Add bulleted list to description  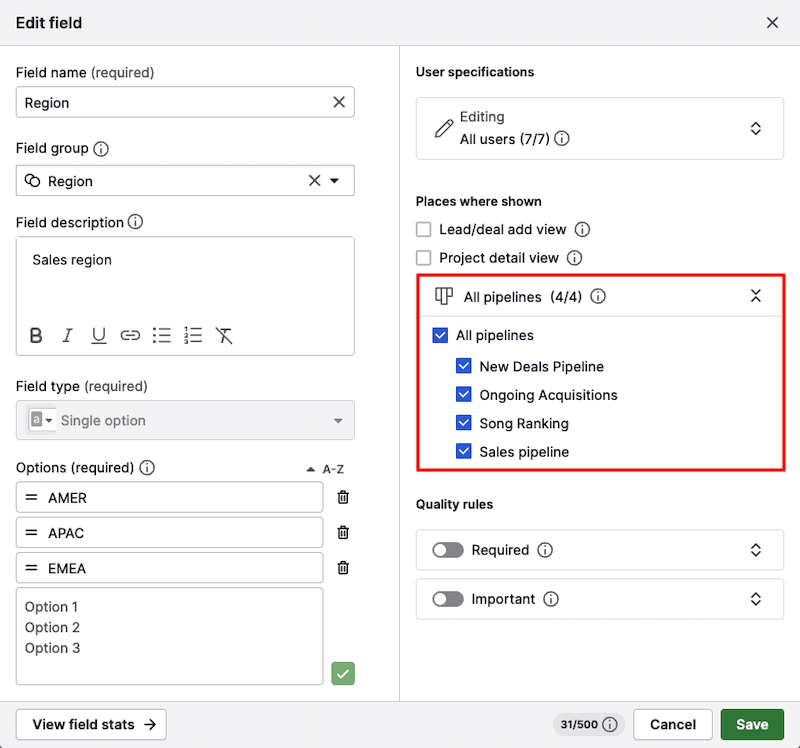coord(161,336)
